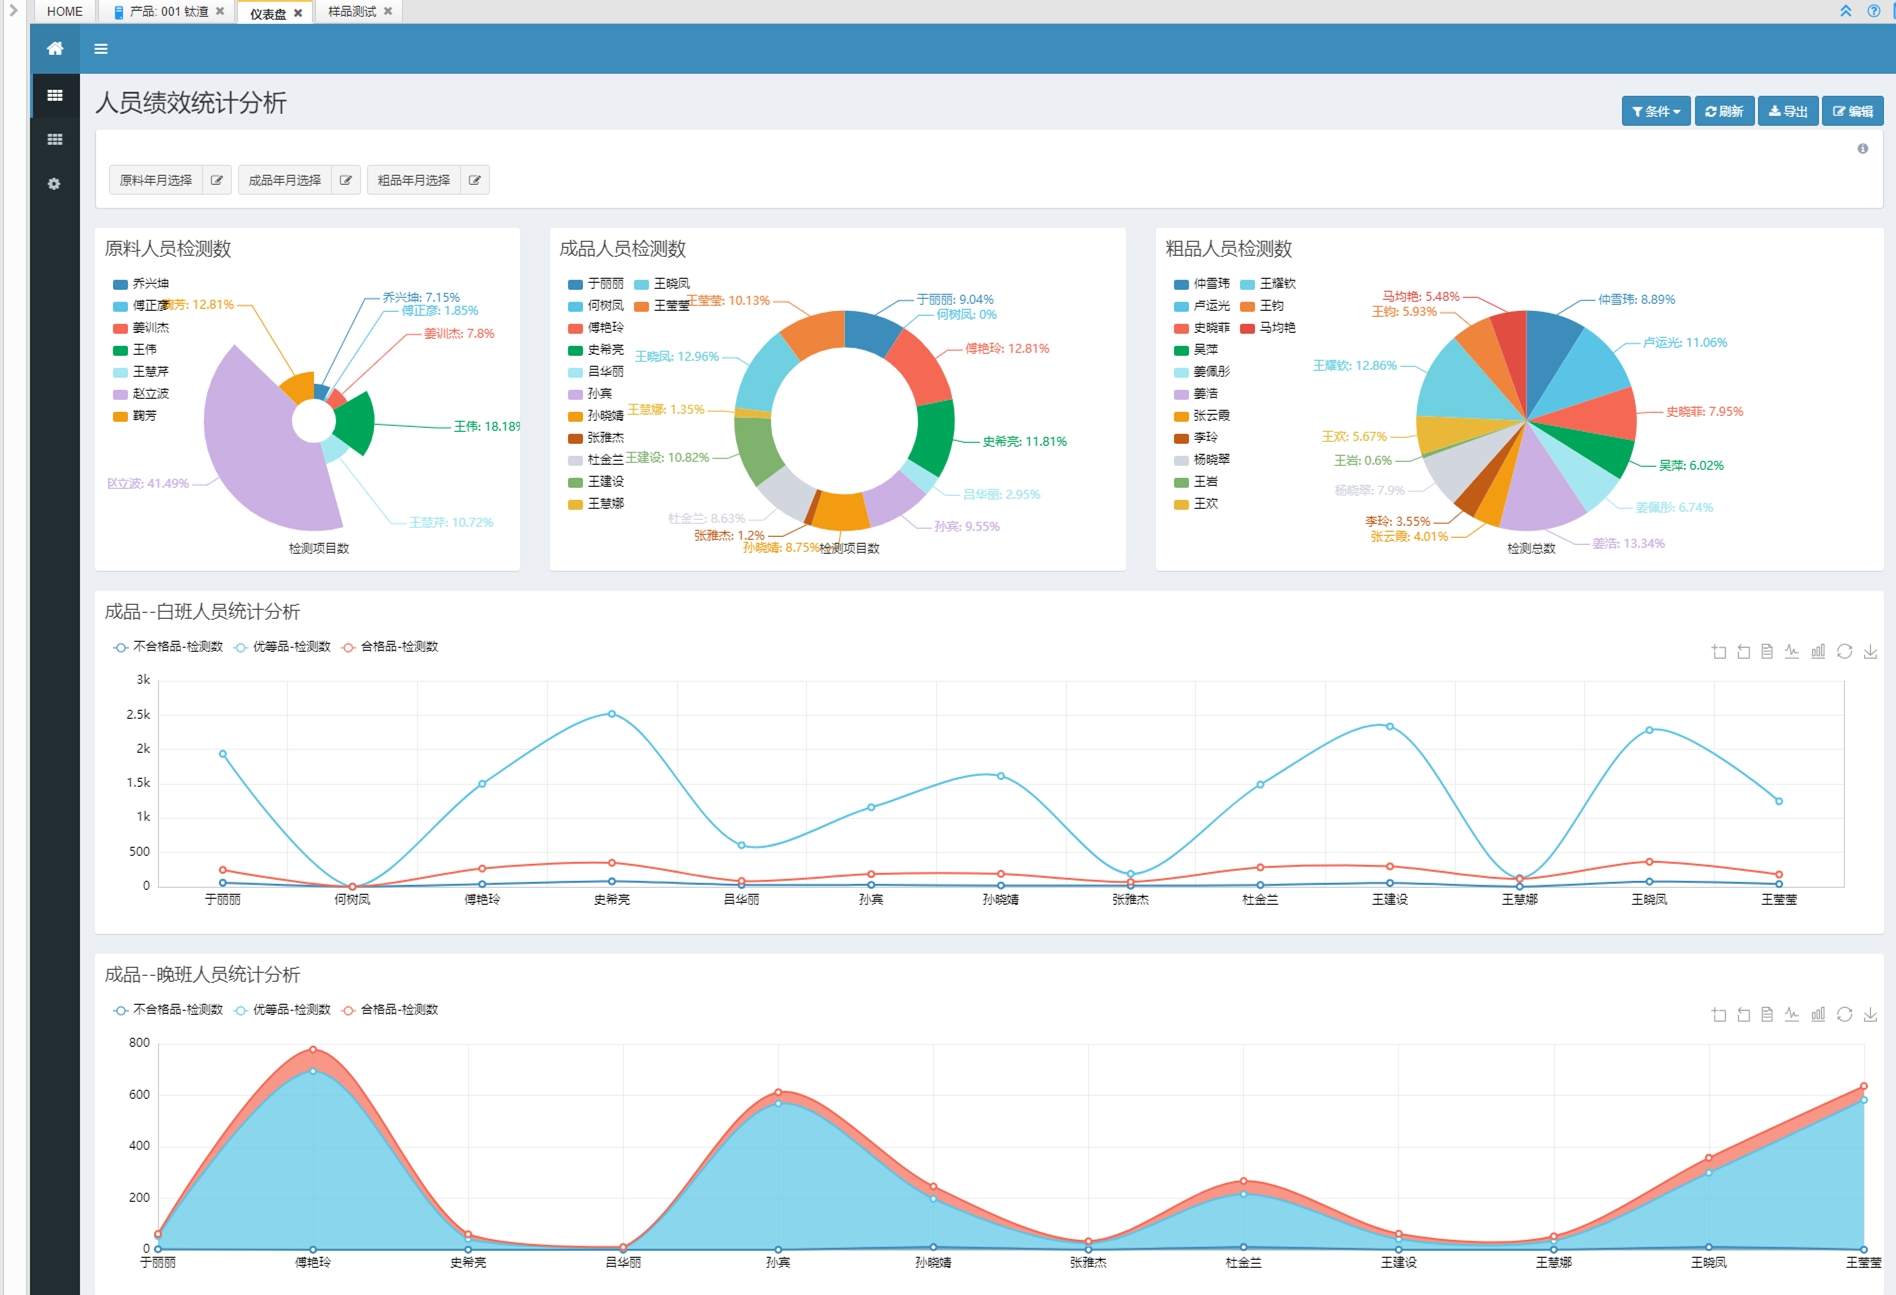Open the 条件 filter dropdown
Viewport: 1896px width, 1295px height.
1655,112
